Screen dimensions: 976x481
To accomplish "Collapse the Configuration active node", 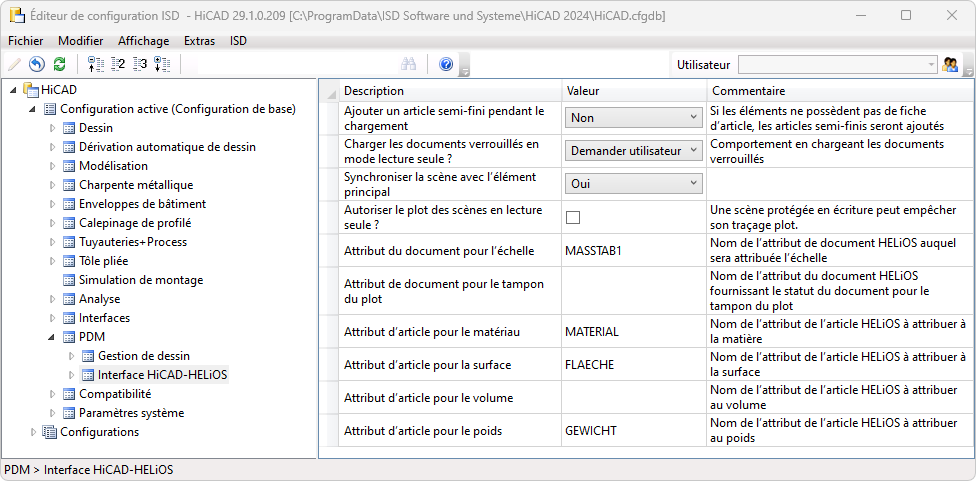I will click(x=34, y=109).
